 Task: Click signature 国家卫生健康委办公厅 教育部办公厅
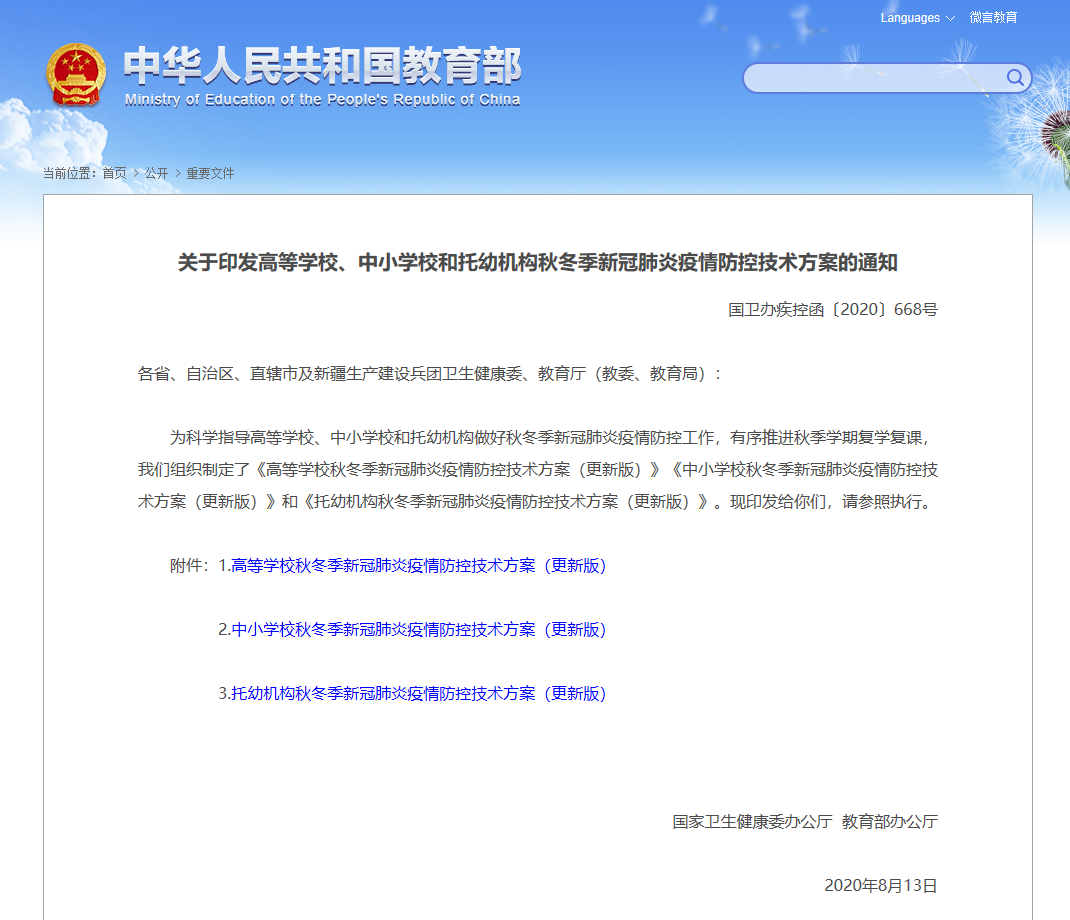tap(805, 822)
